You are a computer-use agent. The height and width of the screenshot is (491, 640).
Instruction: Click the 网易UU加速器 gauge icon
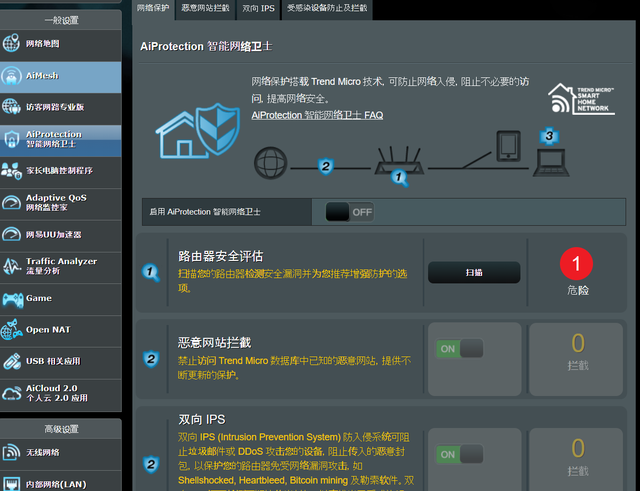tap(11, 234)
